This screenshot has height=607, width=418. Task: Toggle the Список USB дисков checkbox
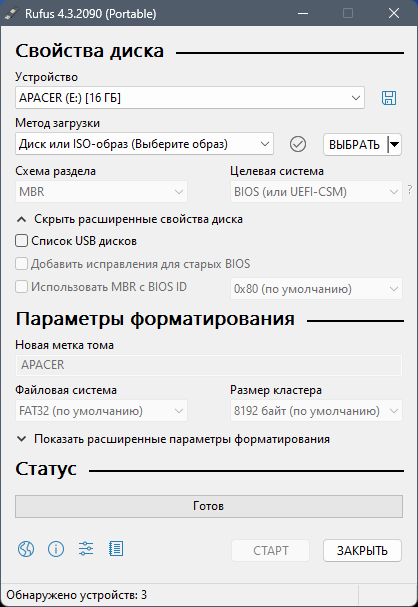[x=21, y=241]
